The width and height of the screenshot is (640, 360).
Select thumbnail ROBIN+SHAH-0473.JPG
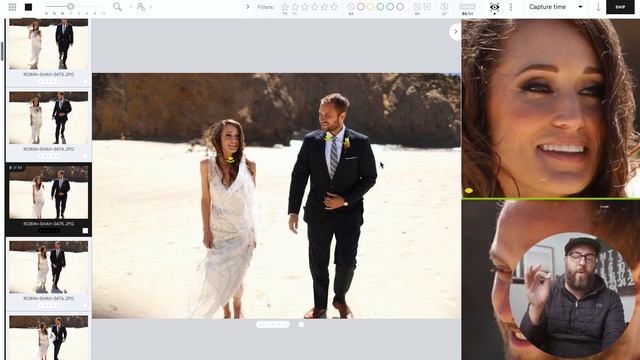coord(49,44)
